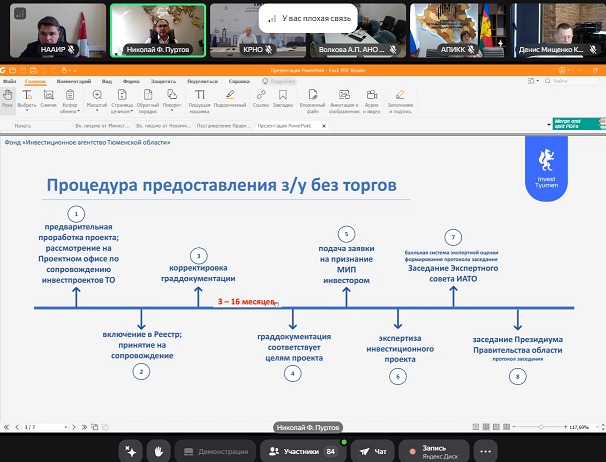Toggle the Подсвеченный highlight tool

tap(230, 97)
